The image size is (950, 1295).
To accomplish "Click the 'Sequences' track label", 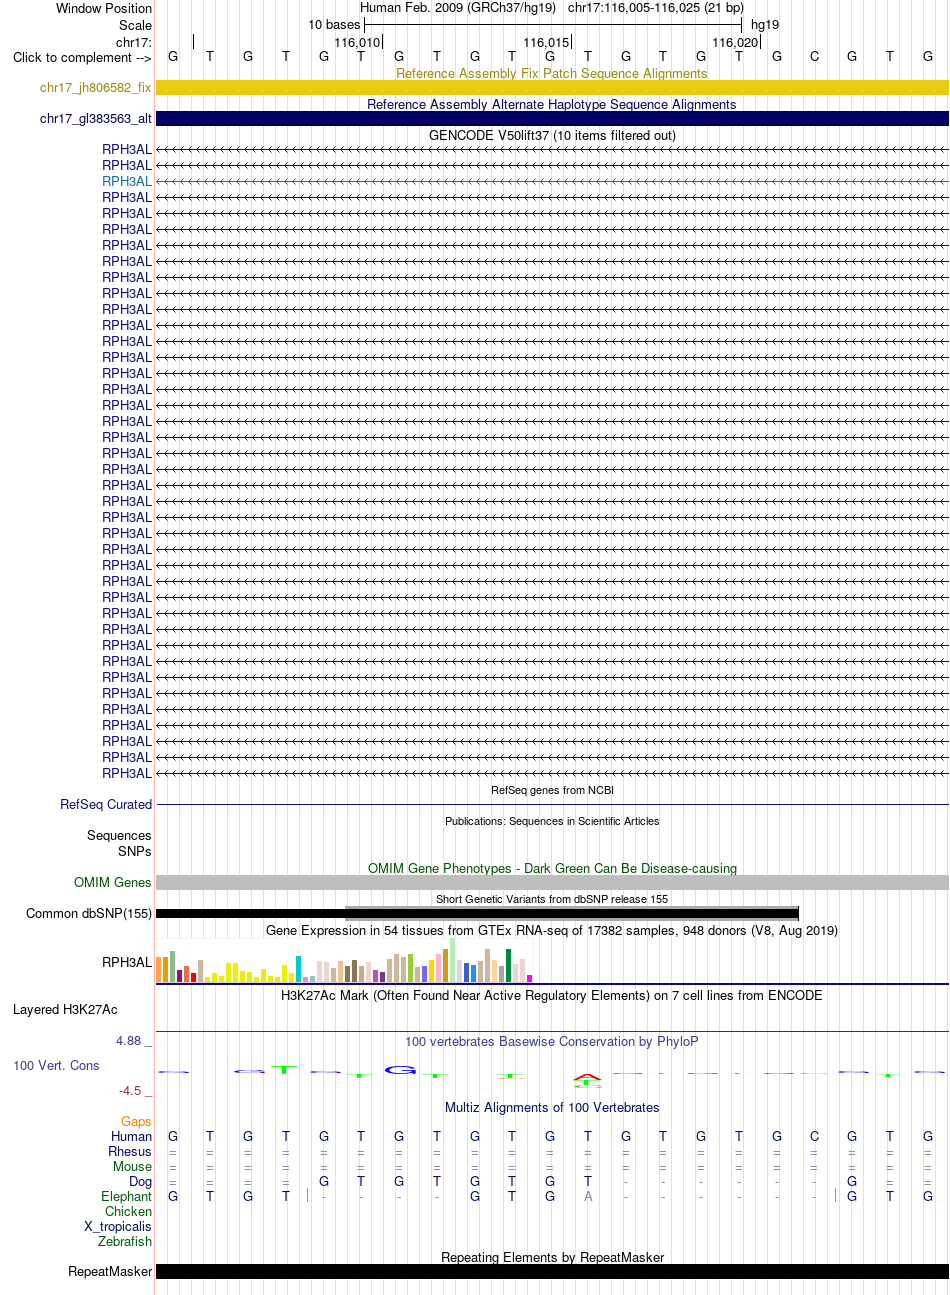I will coord(119,835).
